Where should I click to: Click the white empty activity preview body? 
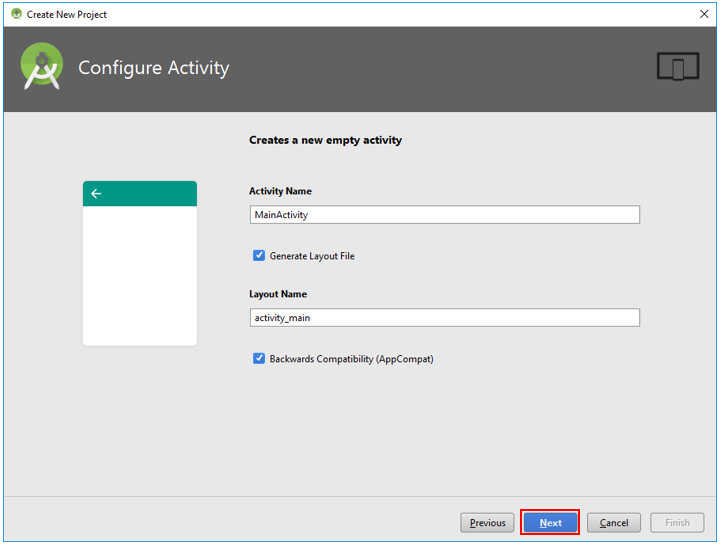click(x=140, y=275)
